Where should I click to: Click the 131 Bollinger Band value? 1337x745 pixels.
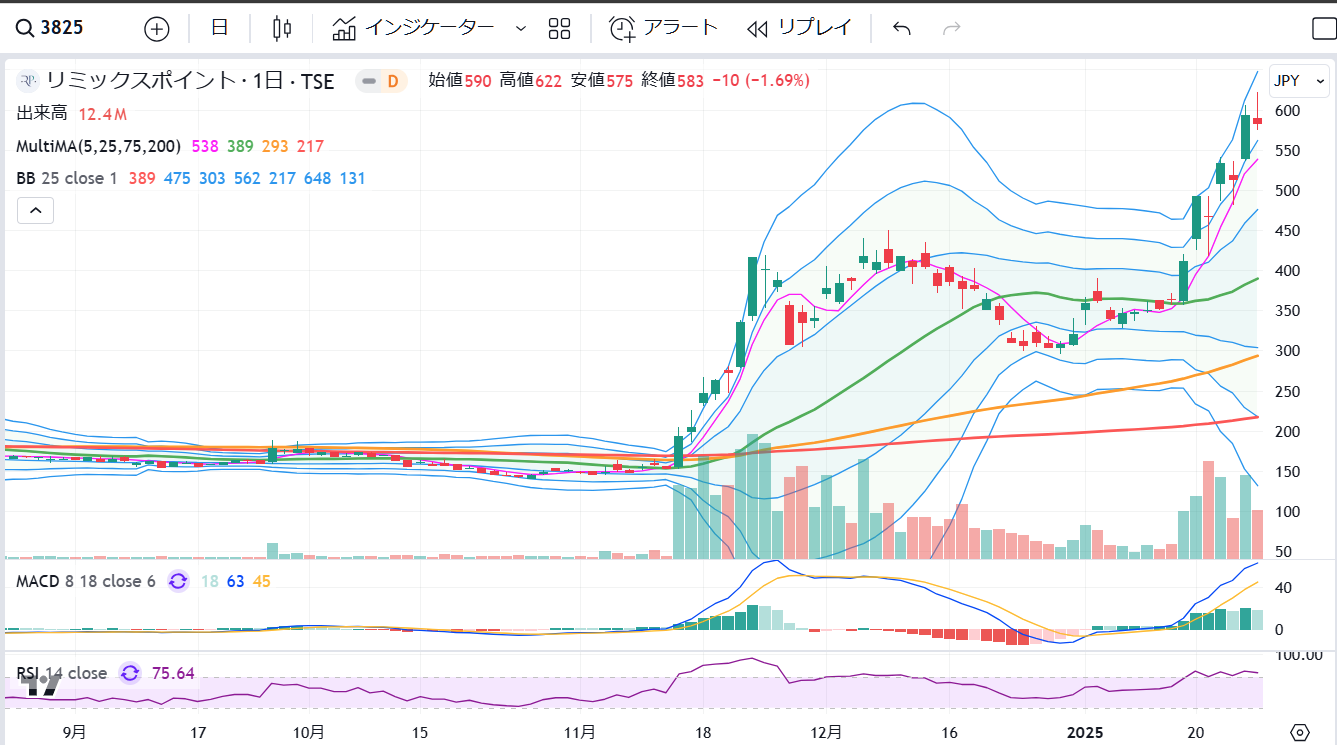click(352, 178)
